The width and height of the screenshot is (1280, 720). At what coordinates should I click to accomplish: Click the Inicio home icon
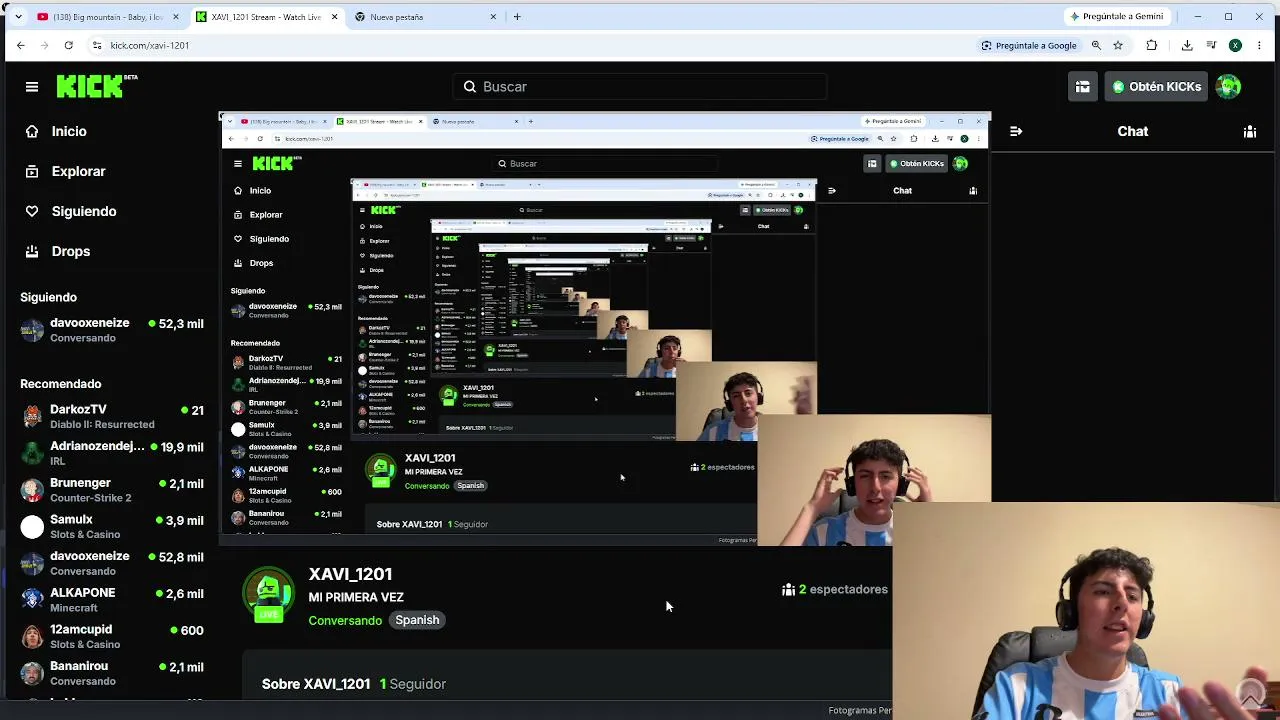tap(32, 131)
